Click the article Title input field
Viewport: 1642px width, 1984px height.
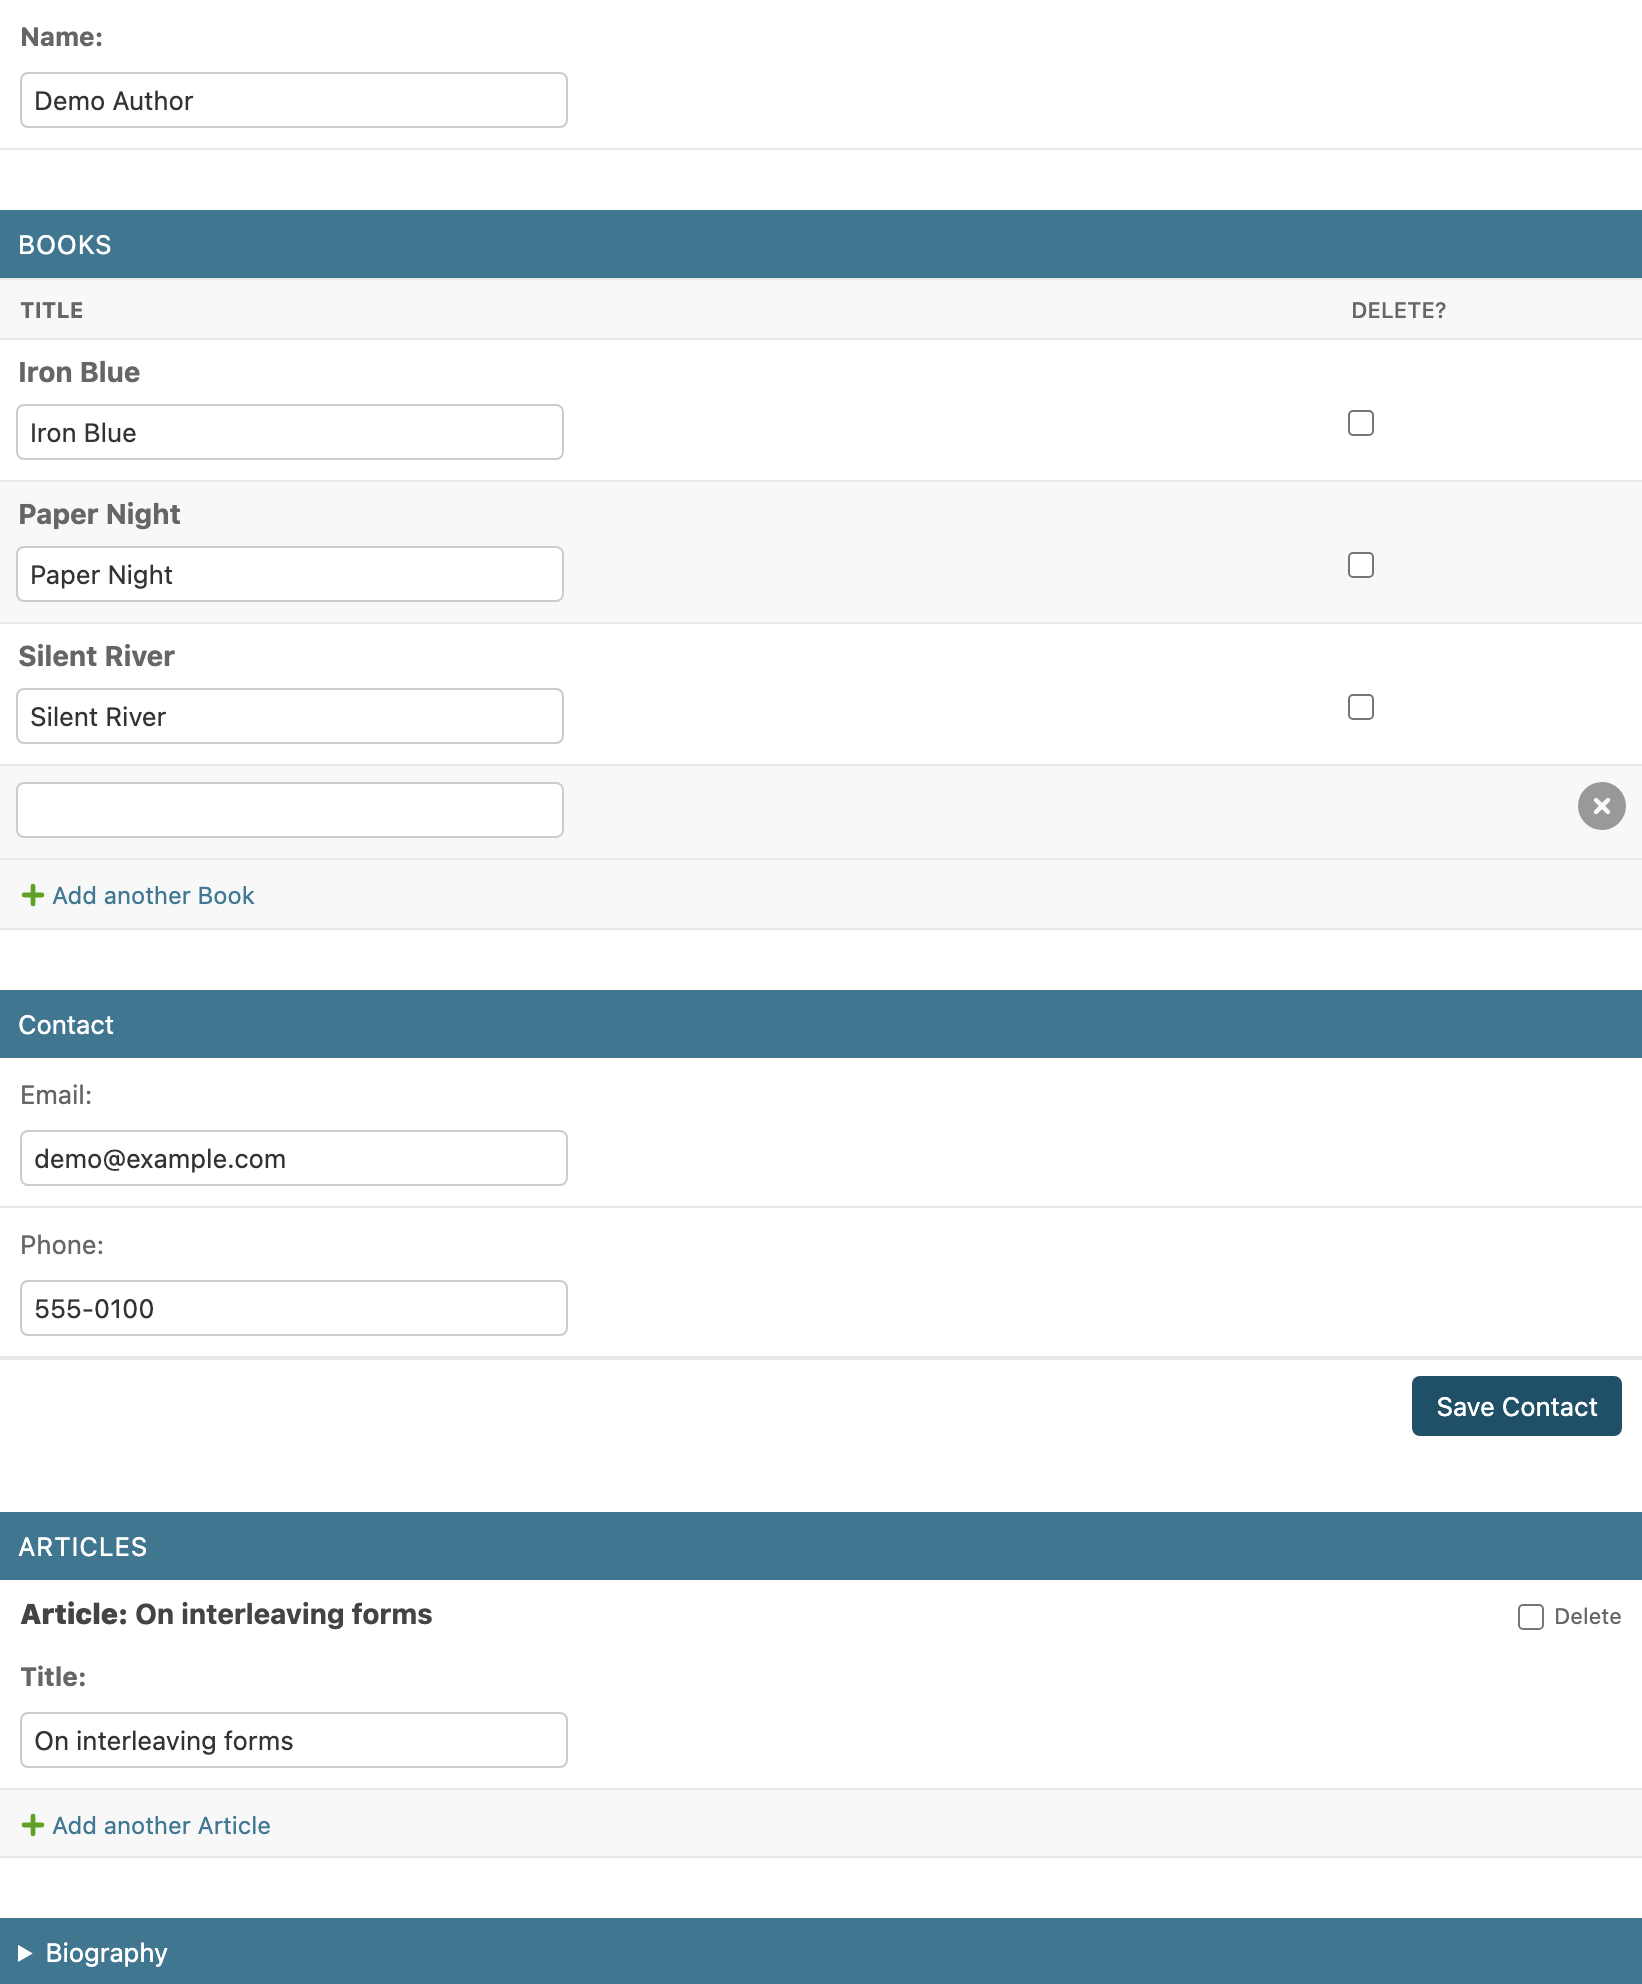[x=294, y=1740]
